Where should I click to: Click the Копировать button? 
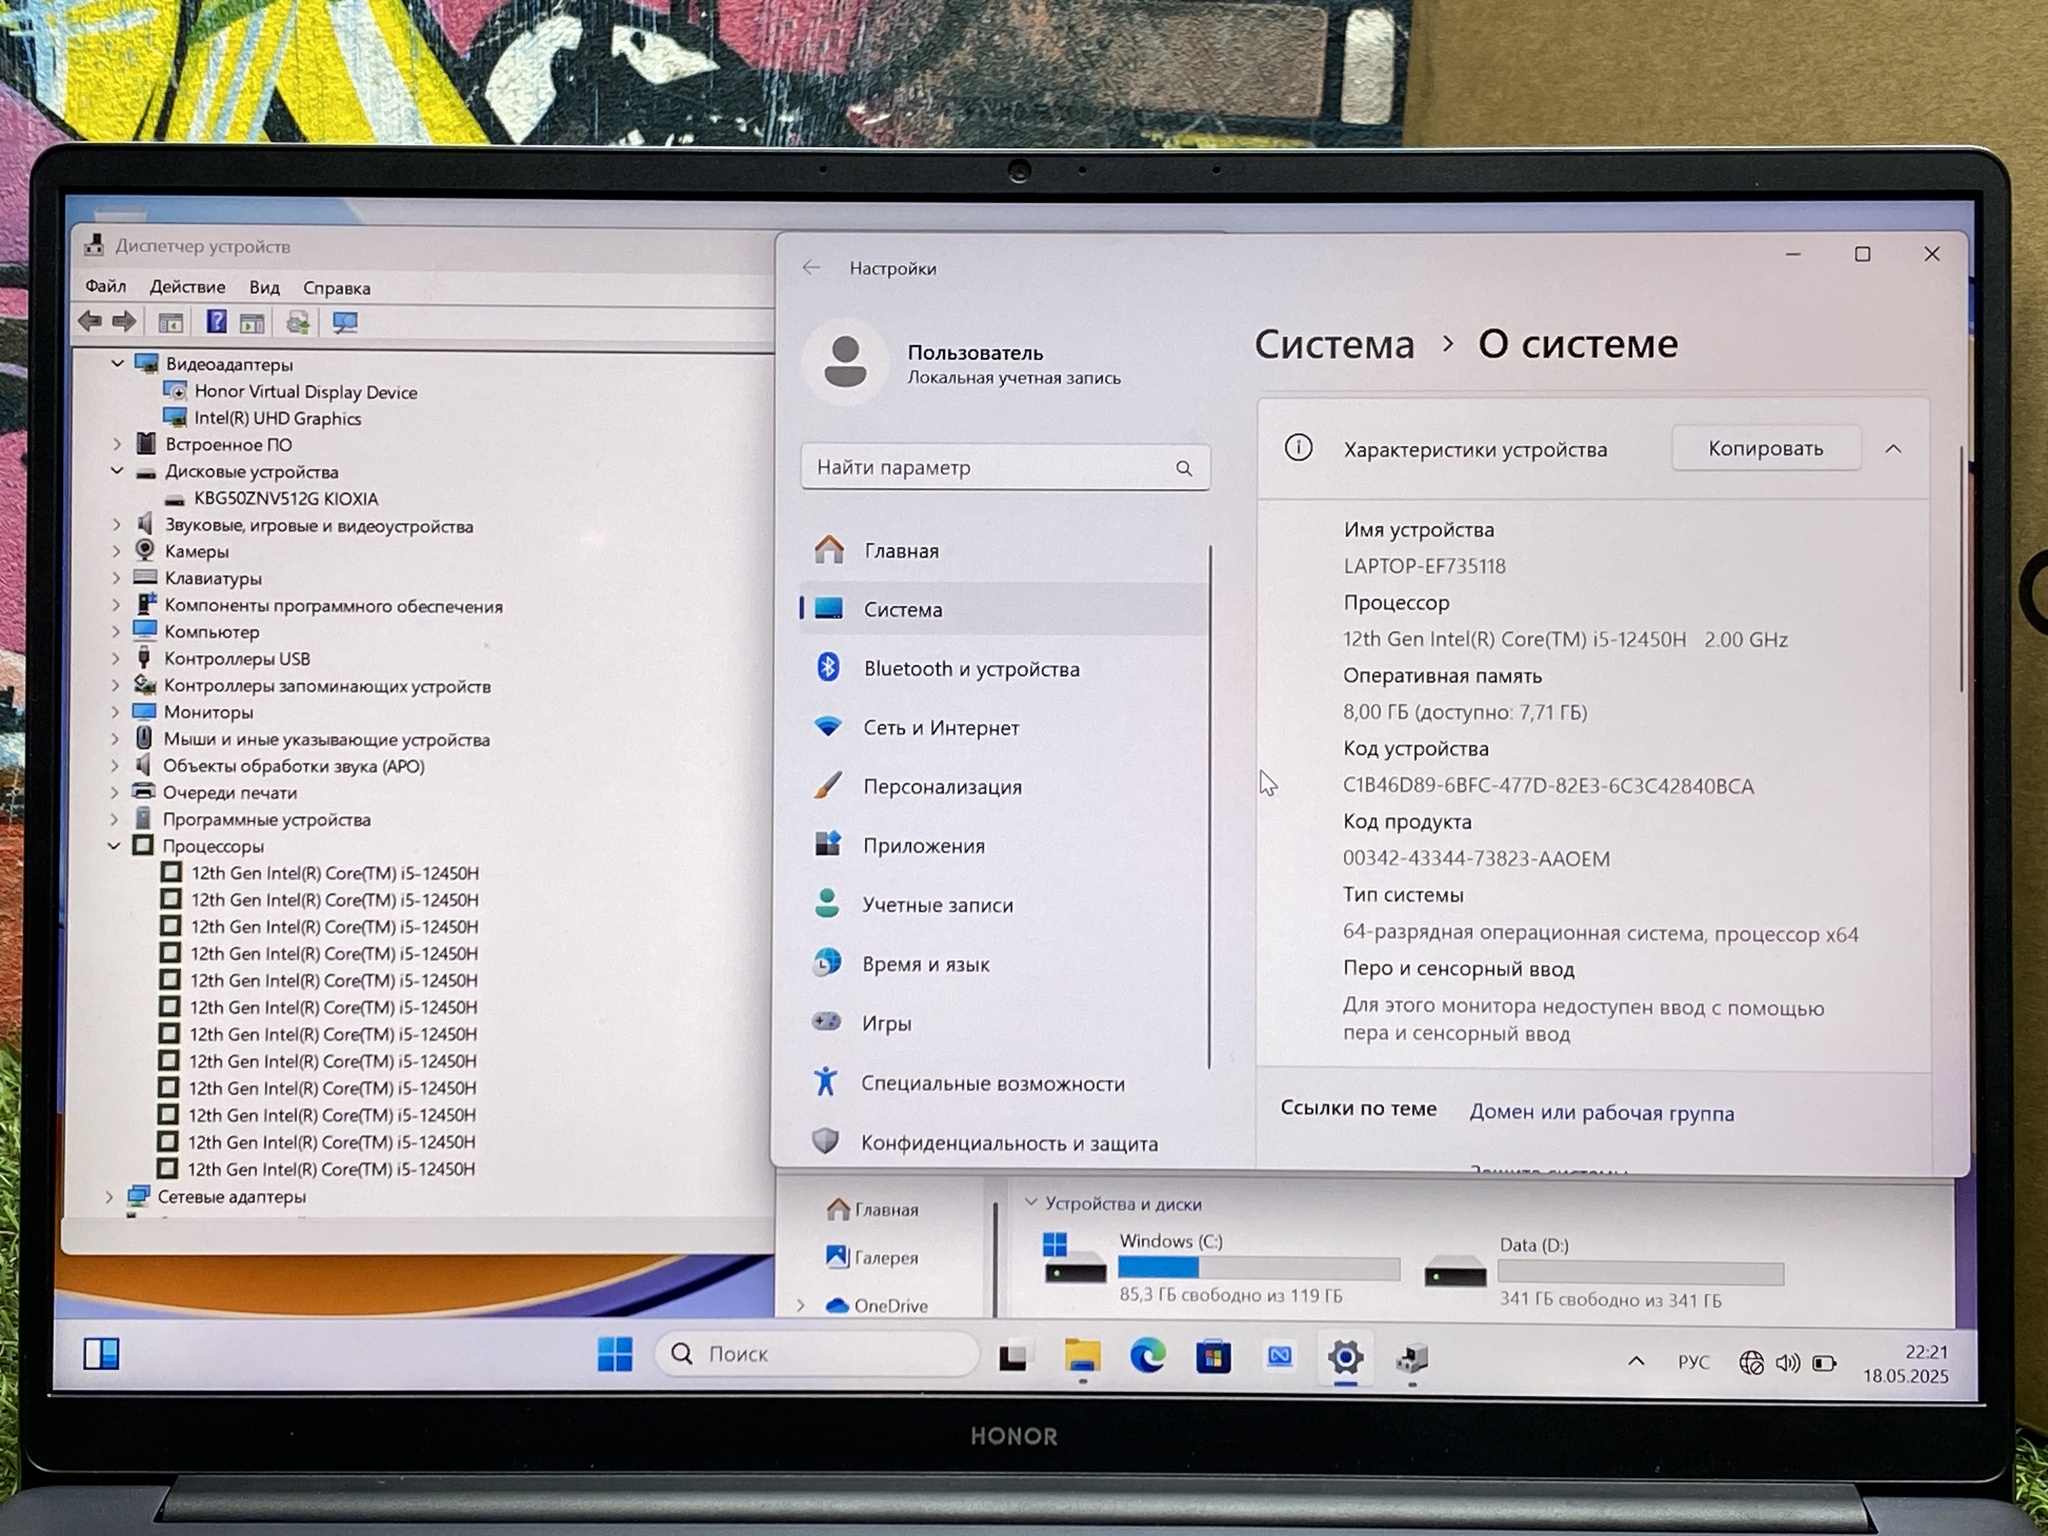[x=1765, y=448]
